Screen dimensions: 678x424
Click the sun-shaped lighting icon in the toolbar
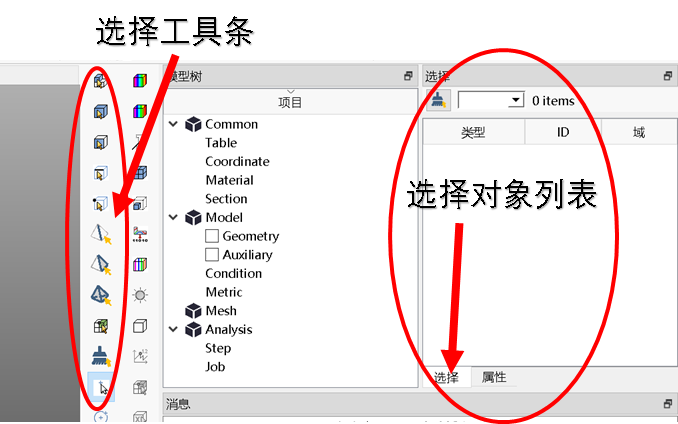pyautogui.click(x=140, y=295)
